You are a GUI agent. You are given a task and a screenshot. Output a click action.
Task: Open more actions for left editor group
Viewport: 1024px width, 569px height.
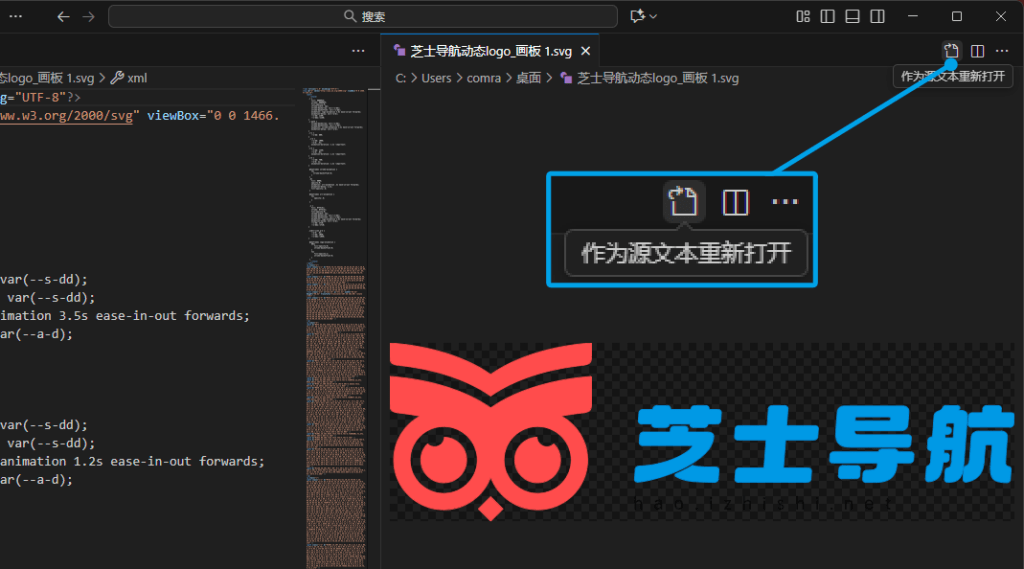[x=358, y=51]
